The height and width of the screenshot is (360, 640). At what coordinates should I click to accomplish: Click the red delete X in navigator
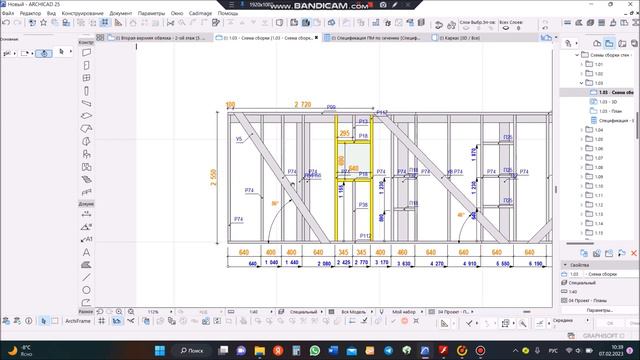pos(634,253)
